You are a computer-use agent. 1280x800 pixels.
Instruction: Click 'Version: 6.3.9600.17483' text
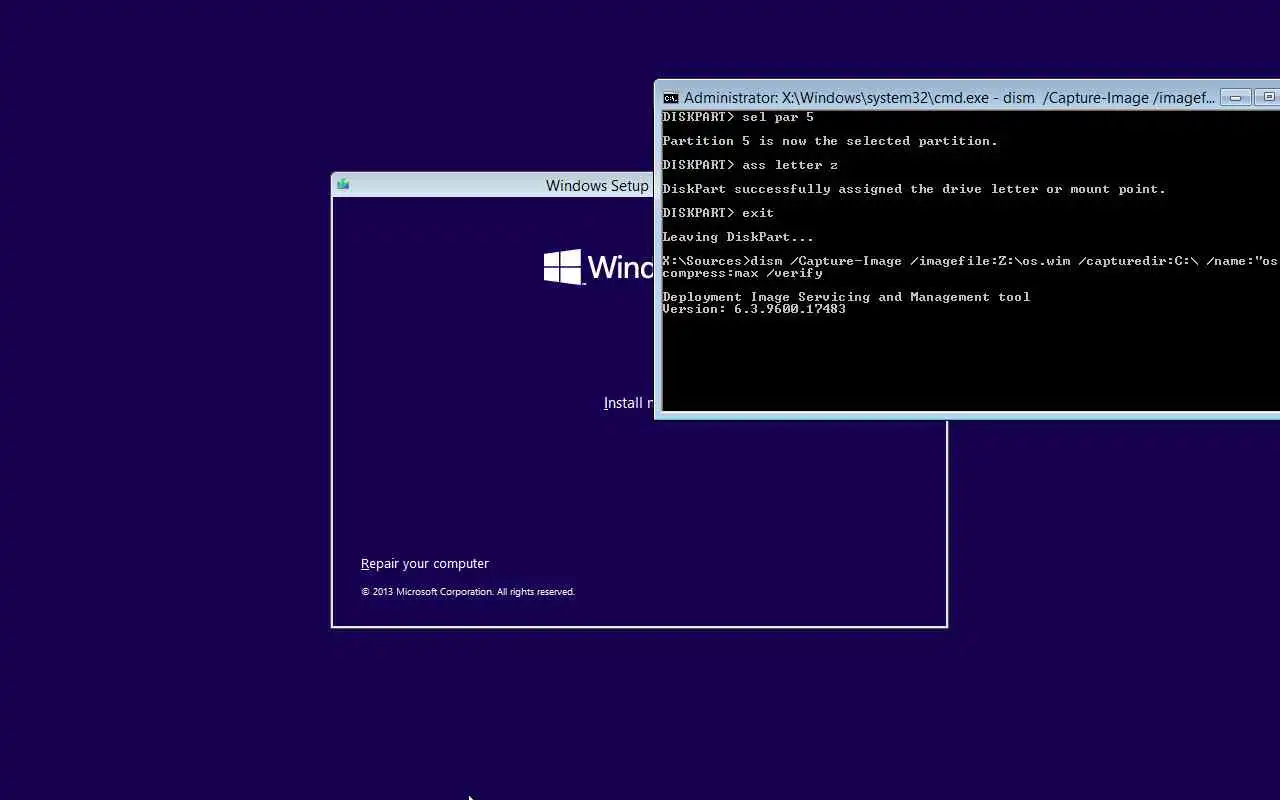point(754,309)
